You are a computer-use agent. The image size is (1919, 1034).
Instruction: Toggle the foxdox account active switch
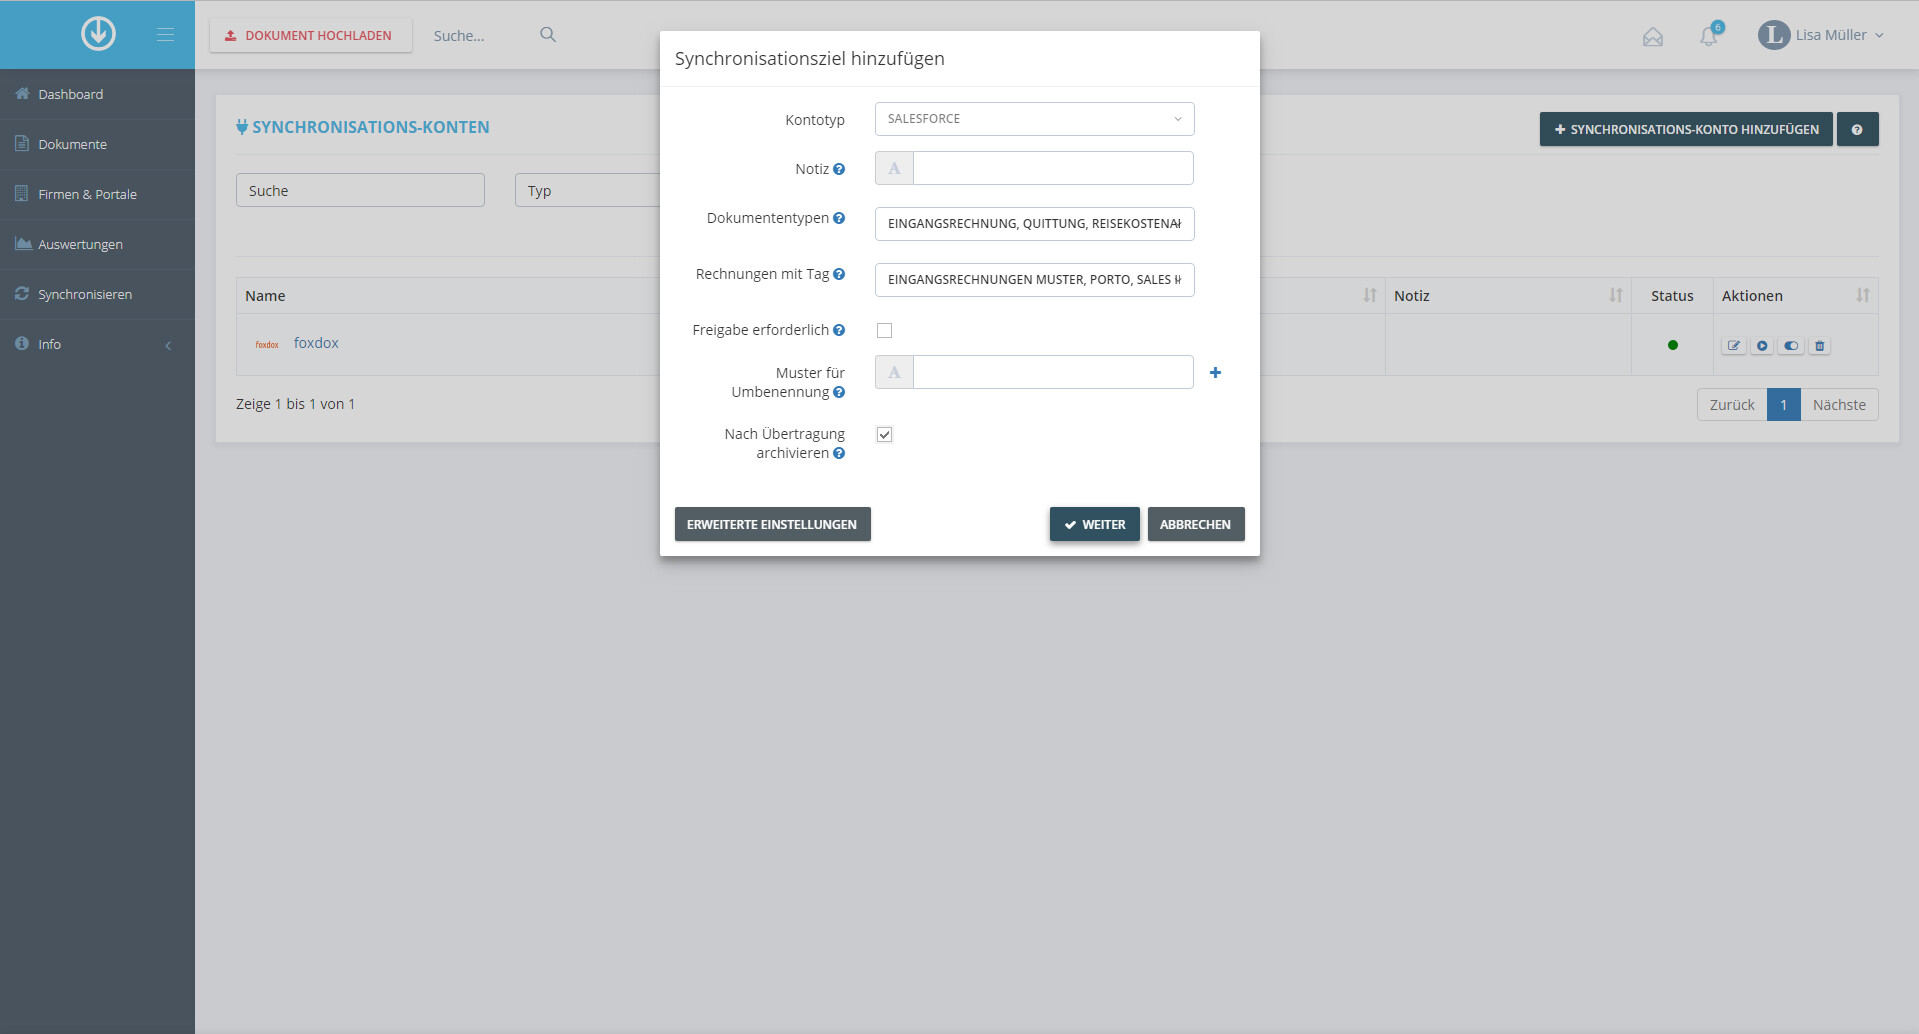pos(1791,346)
